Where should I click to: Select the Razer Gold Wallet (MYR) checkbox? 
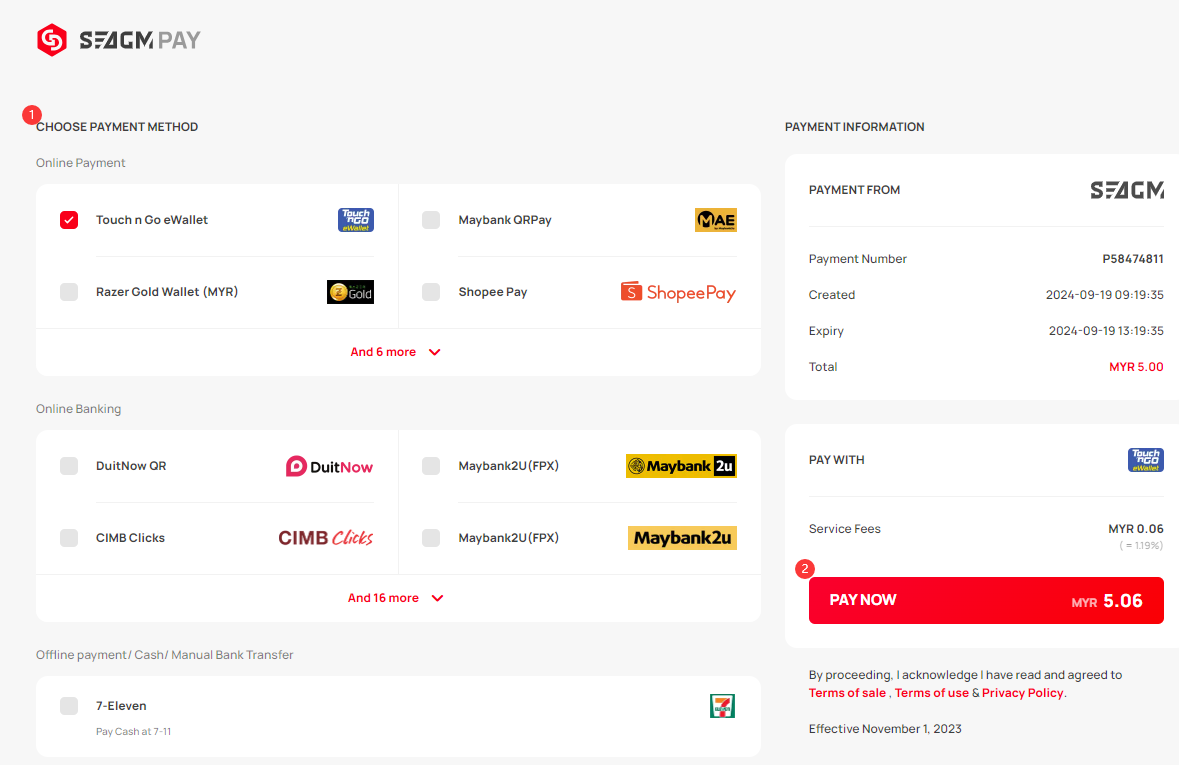(69, 292)
